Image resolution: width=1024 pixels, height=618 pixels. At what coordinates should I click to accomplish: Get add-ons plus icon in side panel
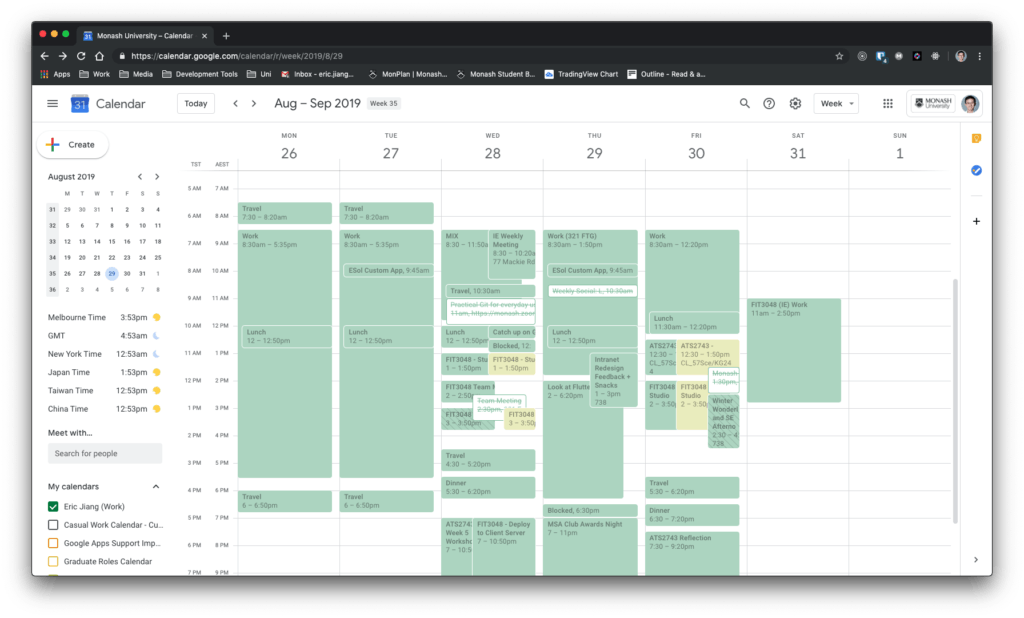(x=976, y=221)
